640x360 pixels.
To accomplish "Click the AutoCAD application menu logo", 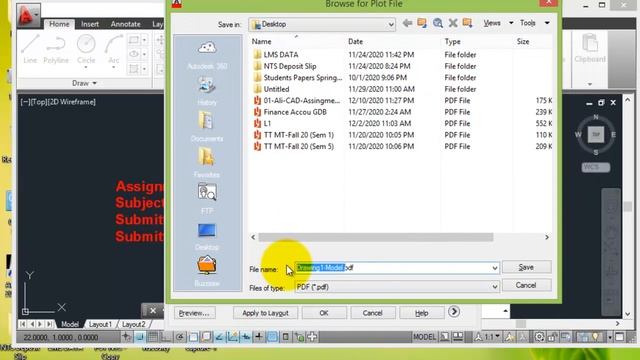I will pos(28,15).
